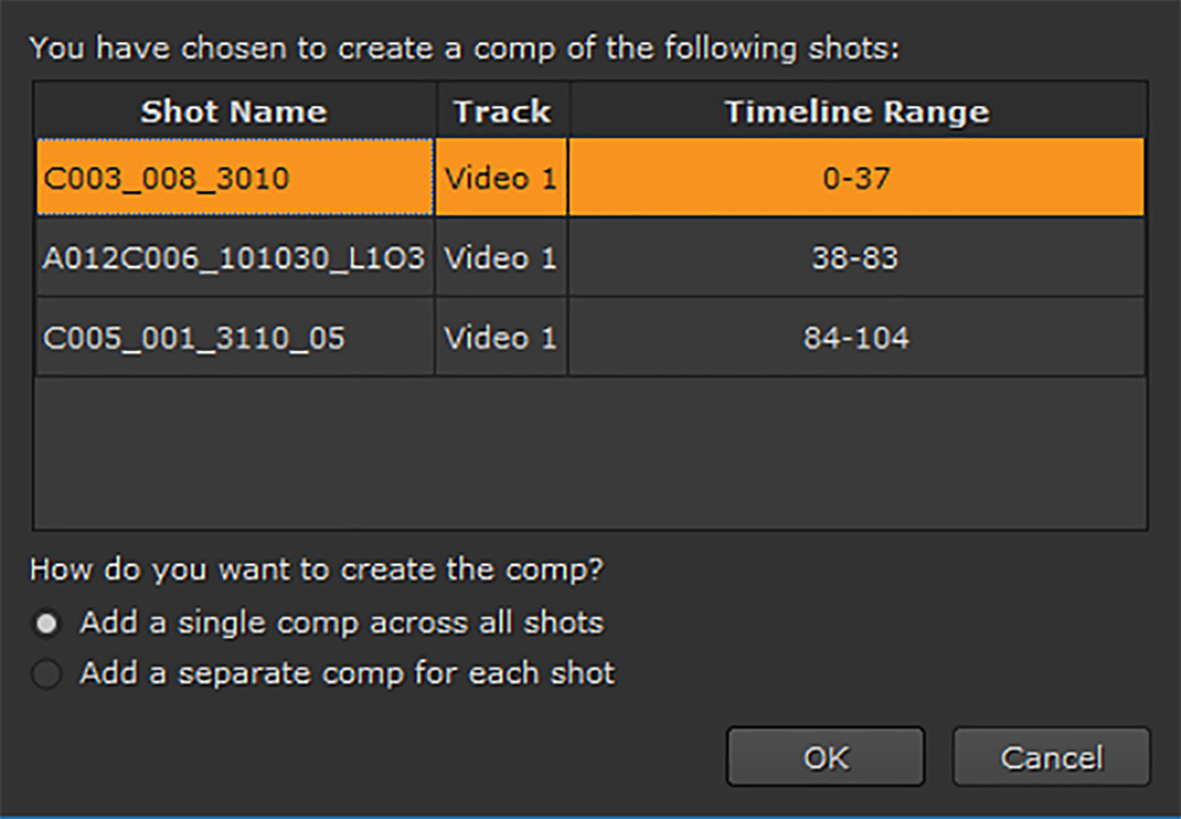This screenshot has height=819, width=1181.
Task: Click Video 1 track cell of highlighted row
Action: click(501, 178)
